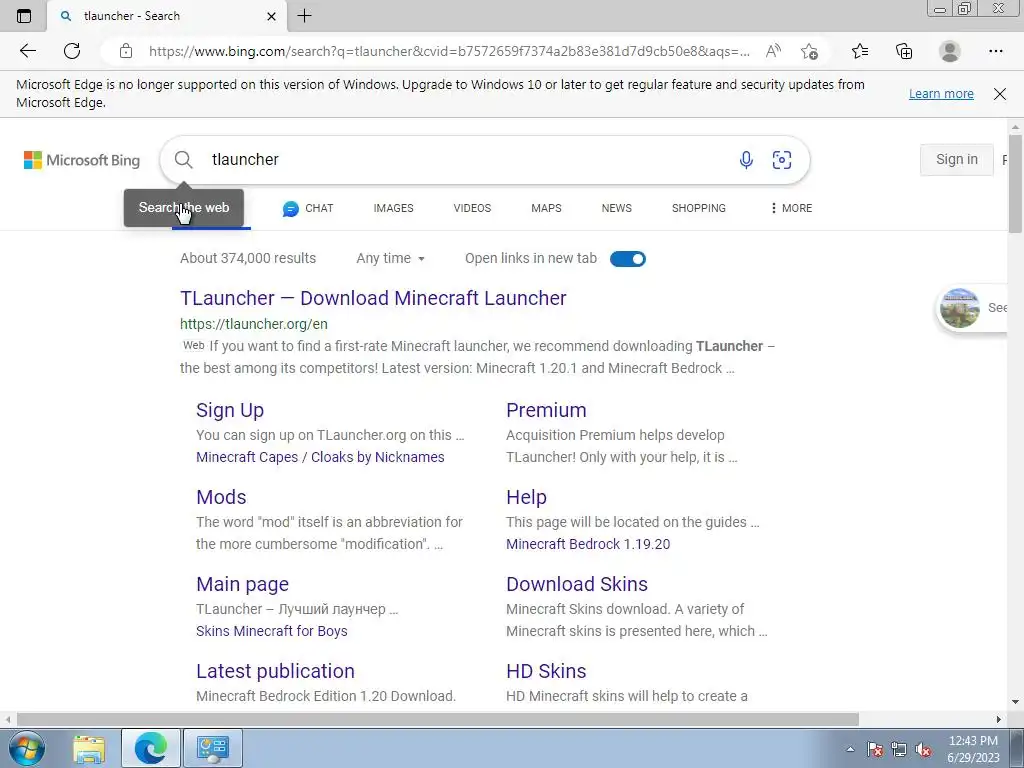
Task: Switch to the MAPS tab
Action: pos(546,208)
